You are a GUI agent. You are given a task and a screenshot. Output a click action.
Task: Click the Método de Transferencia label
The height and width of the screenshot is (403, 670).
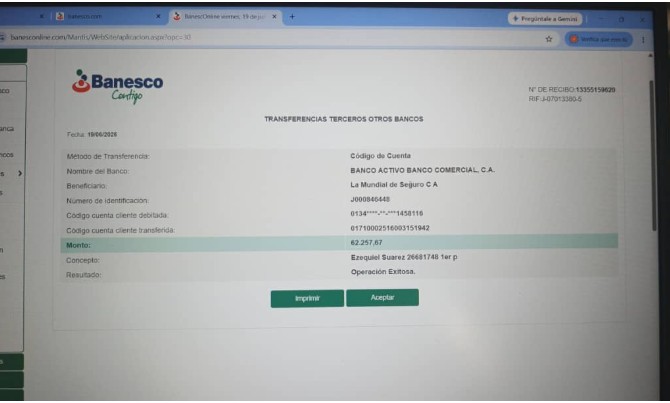pyautogui.click(x=108, y=156)
